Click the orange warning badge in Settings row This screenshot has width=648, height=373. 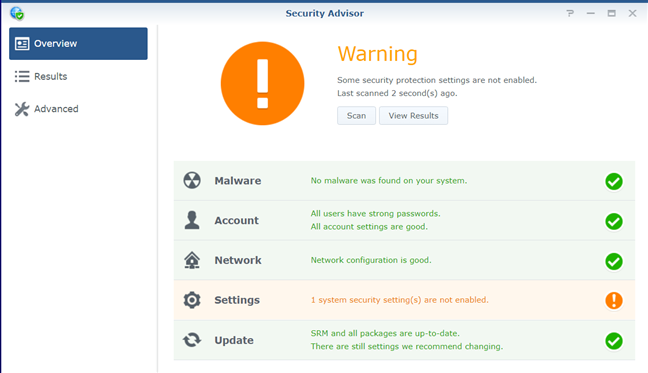click(x=614, y=300)
